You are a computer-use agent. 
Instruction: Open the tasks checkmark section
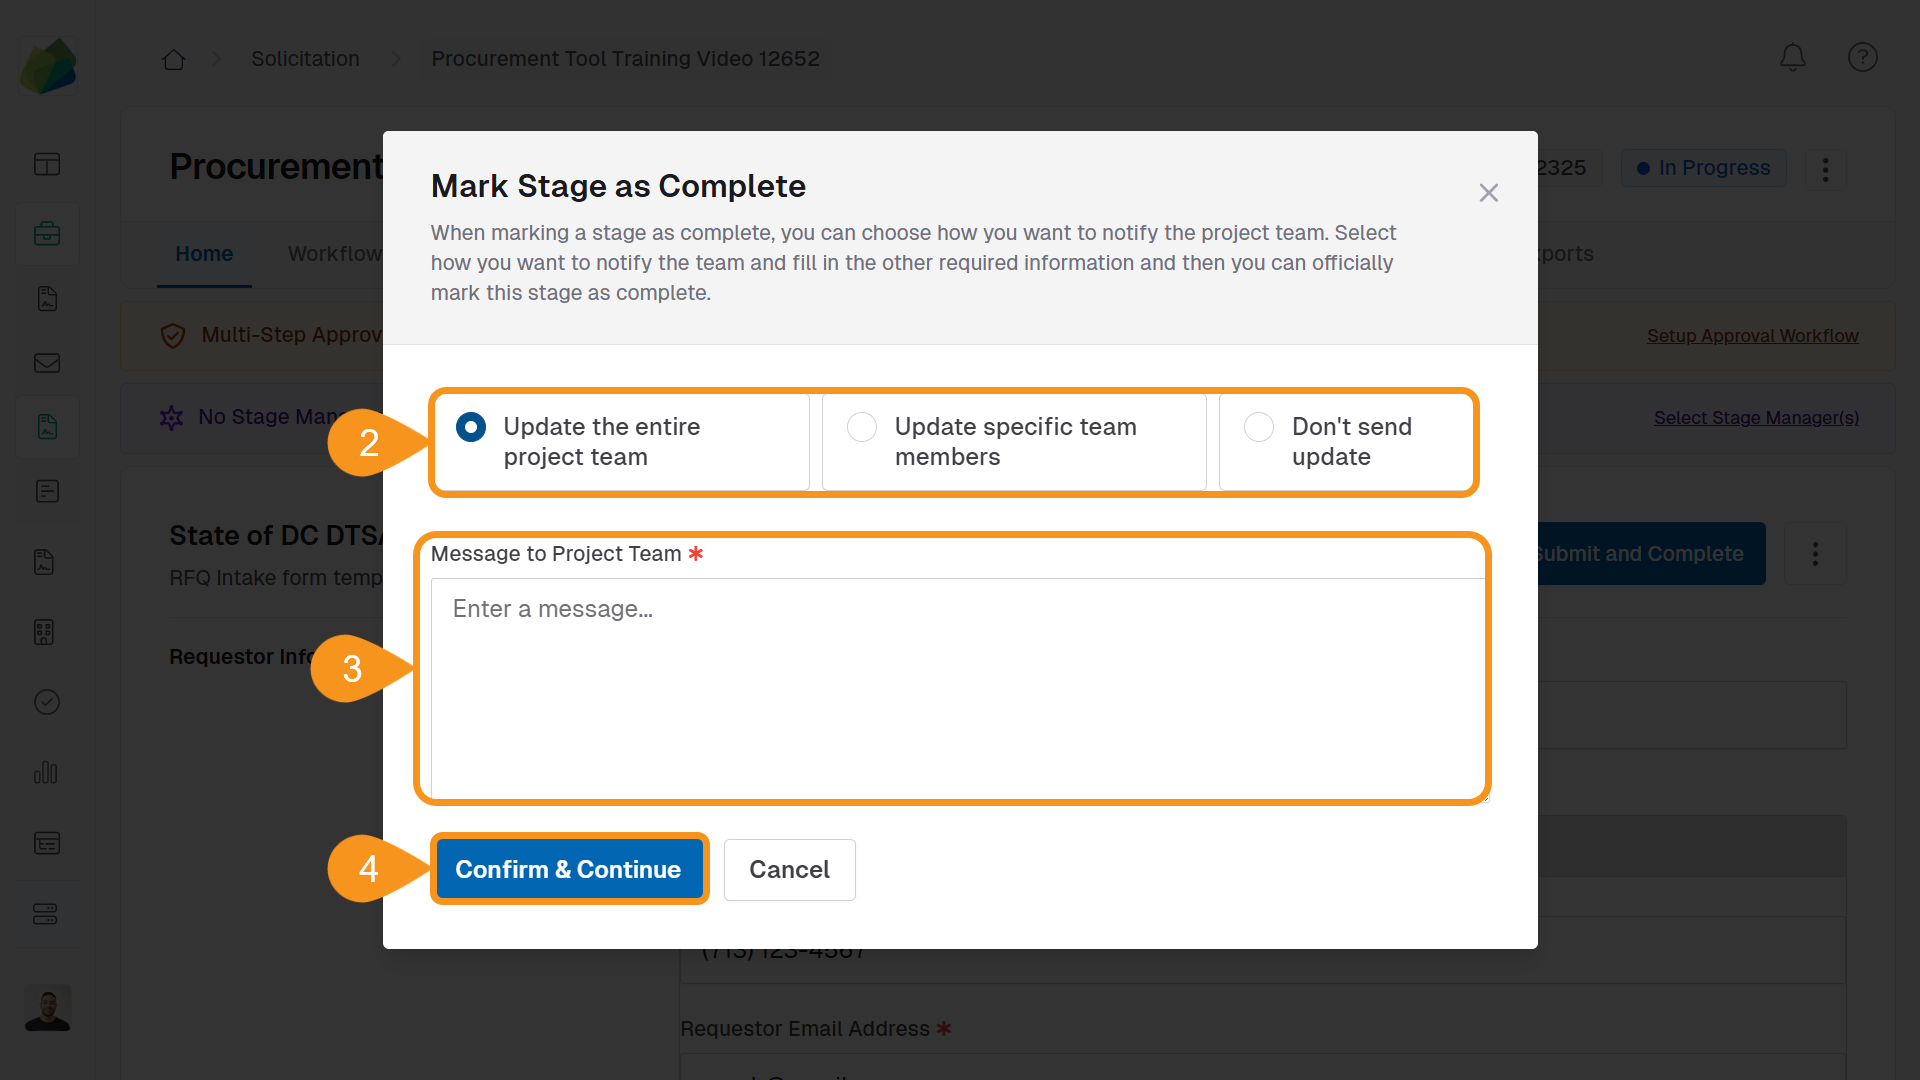(46, 701)
